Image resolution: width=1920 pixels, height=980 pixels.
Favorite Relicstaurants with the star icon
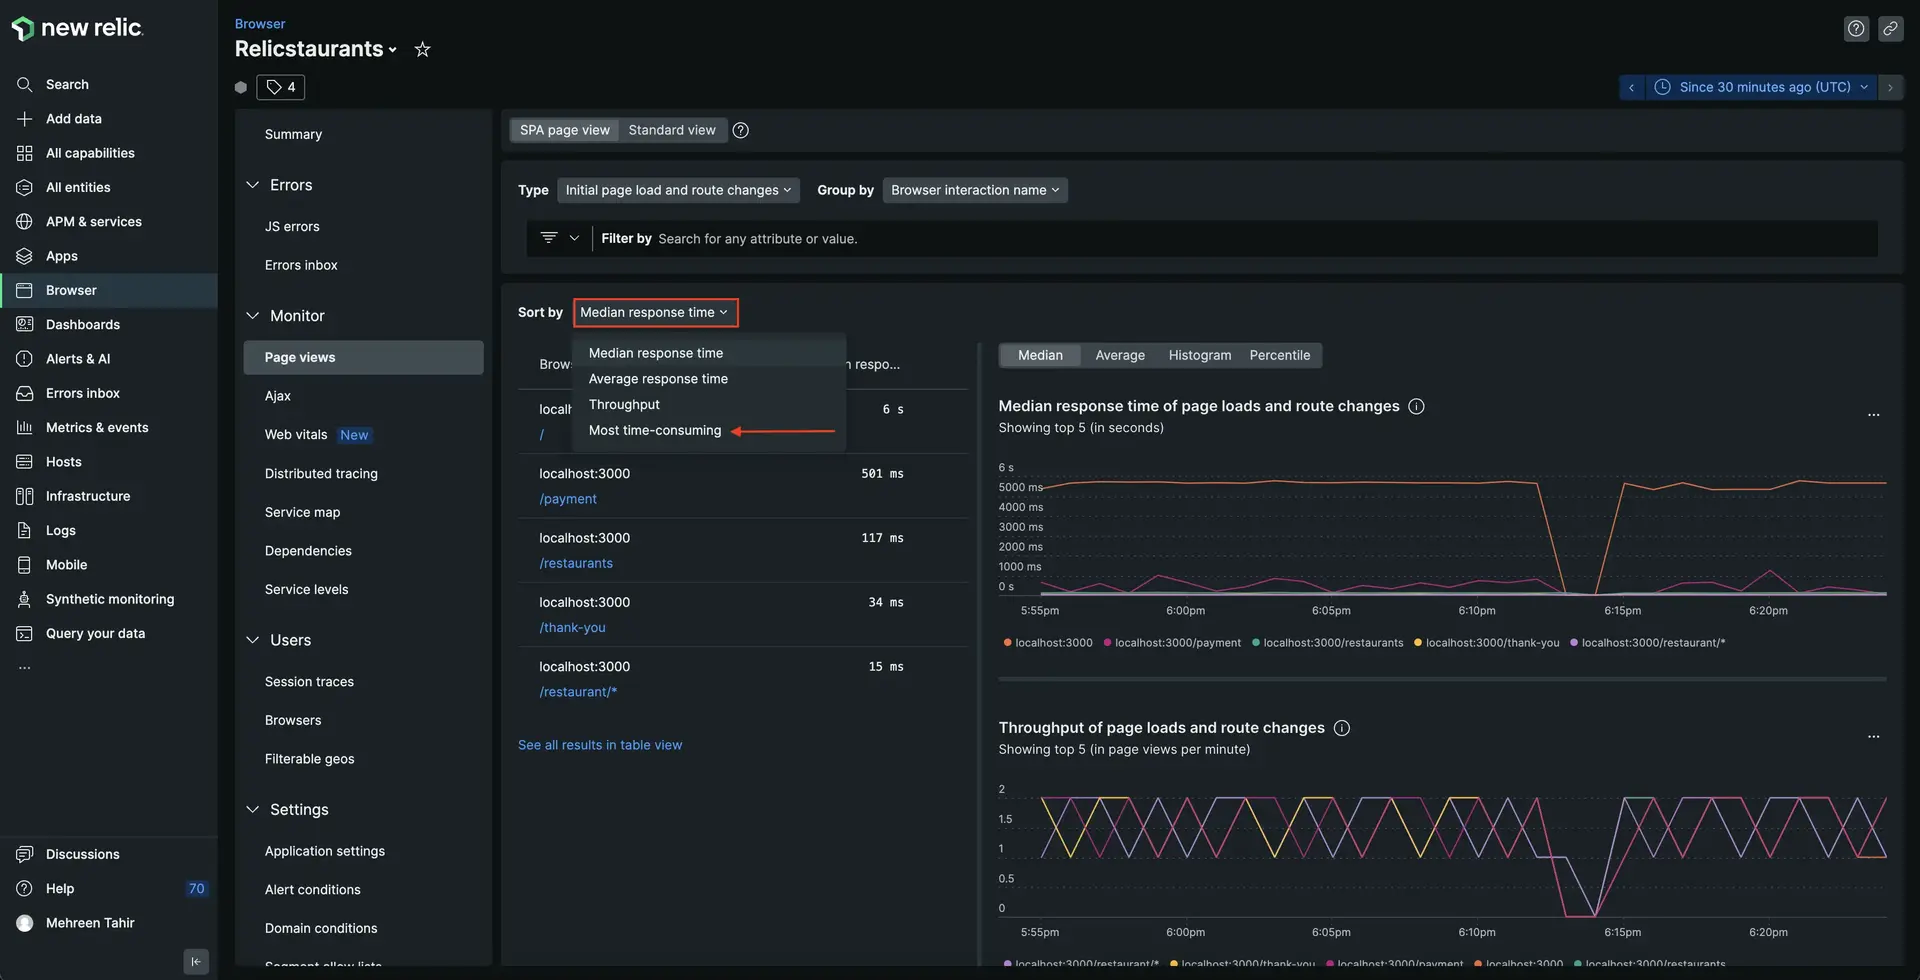click(x=423, y=49)
